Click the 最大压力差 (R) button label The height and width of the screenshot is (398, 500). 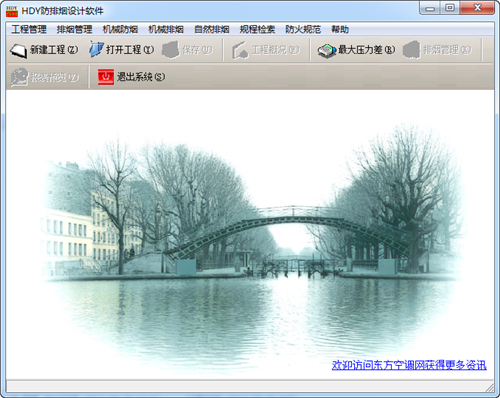click(x=367, y=50)
